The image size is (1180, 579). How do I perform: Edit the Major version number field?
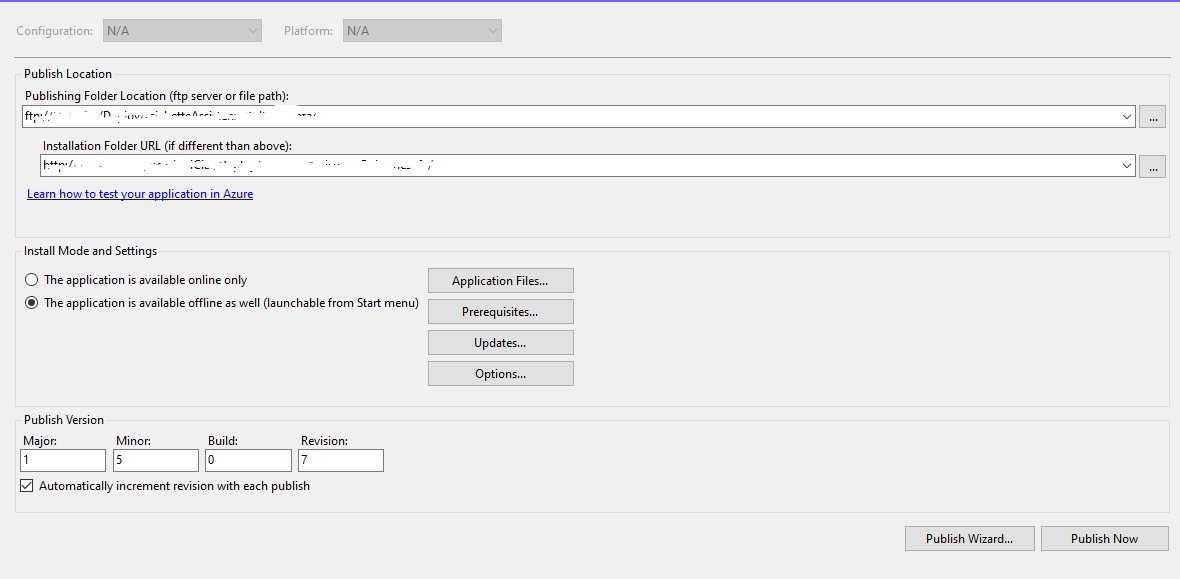point(62,460)
